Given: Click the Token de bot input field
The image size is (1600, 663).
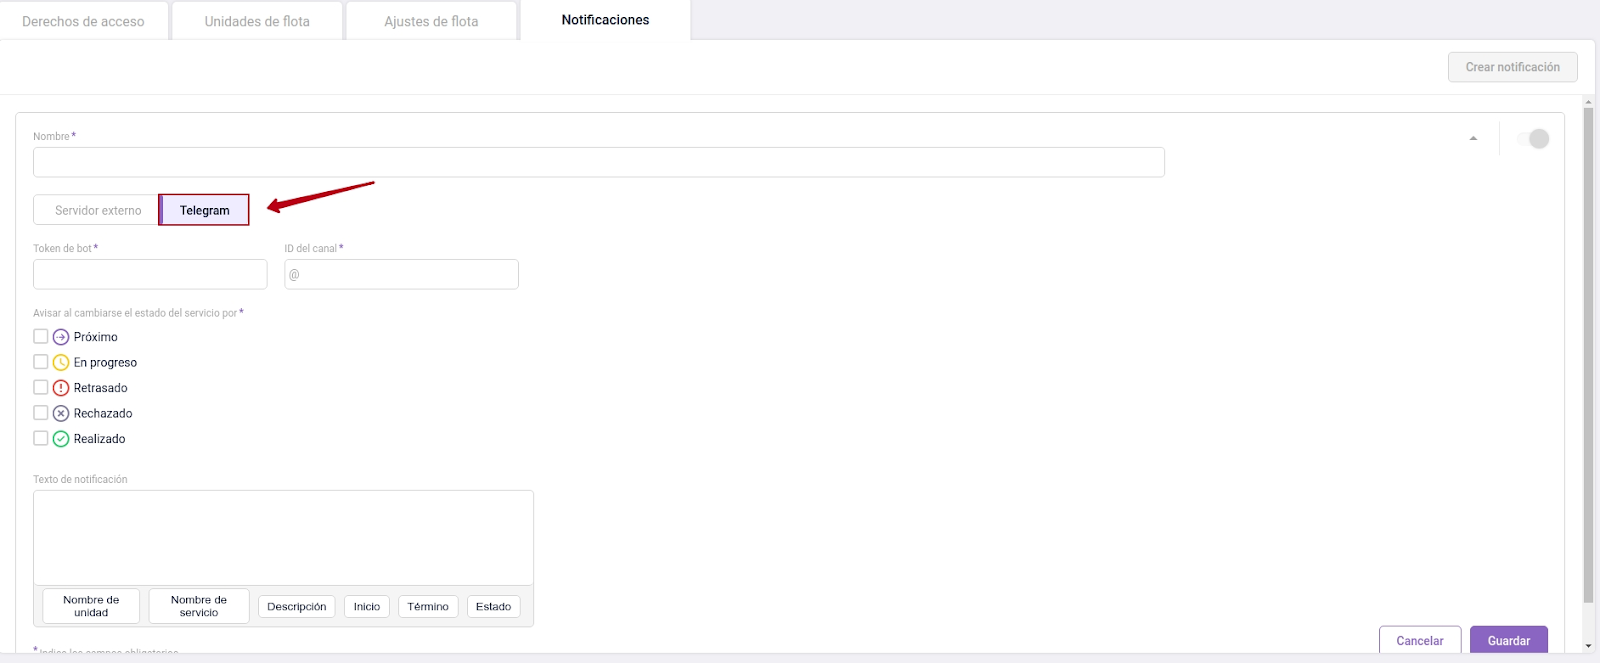Looking at the screenshot, I should pyautogui.click(x=150, y=274).
